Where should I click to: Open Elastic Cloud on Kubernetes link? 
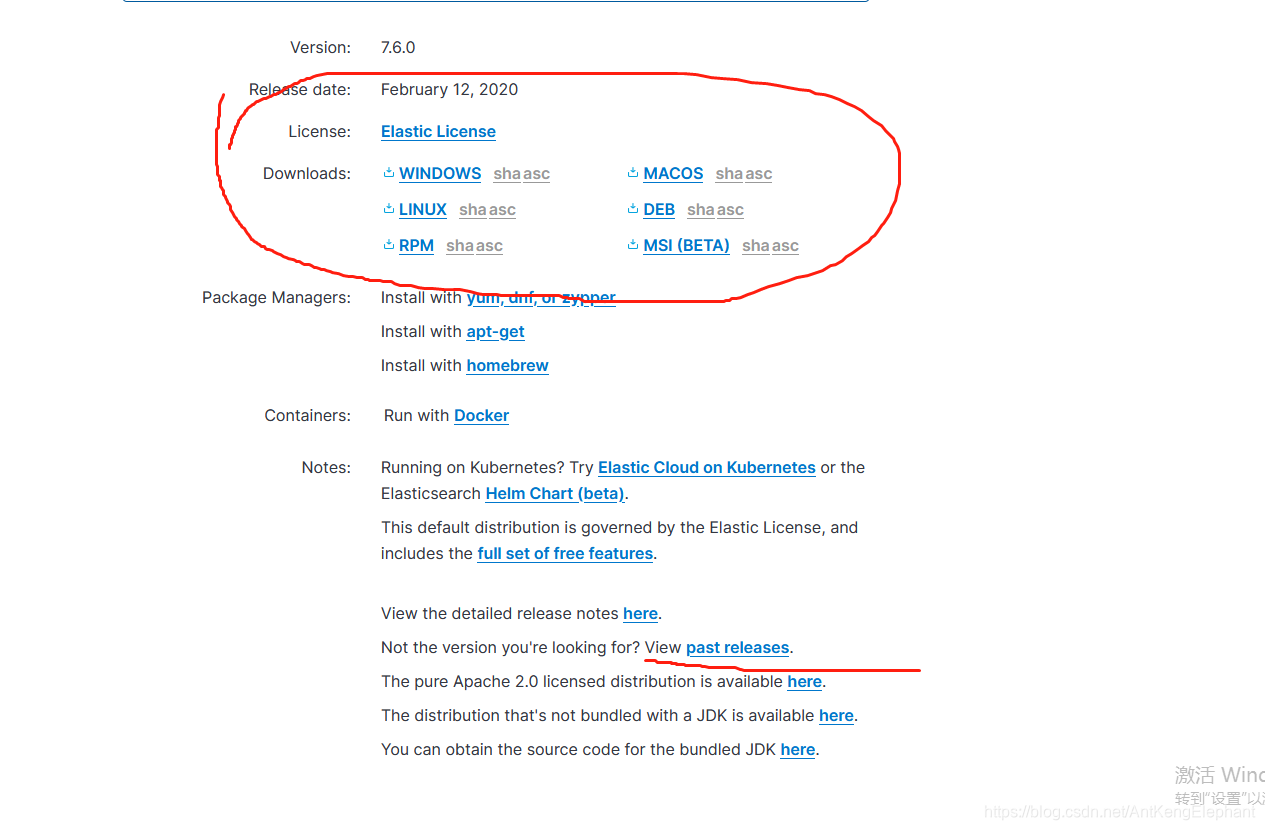(x=707, y=468)
